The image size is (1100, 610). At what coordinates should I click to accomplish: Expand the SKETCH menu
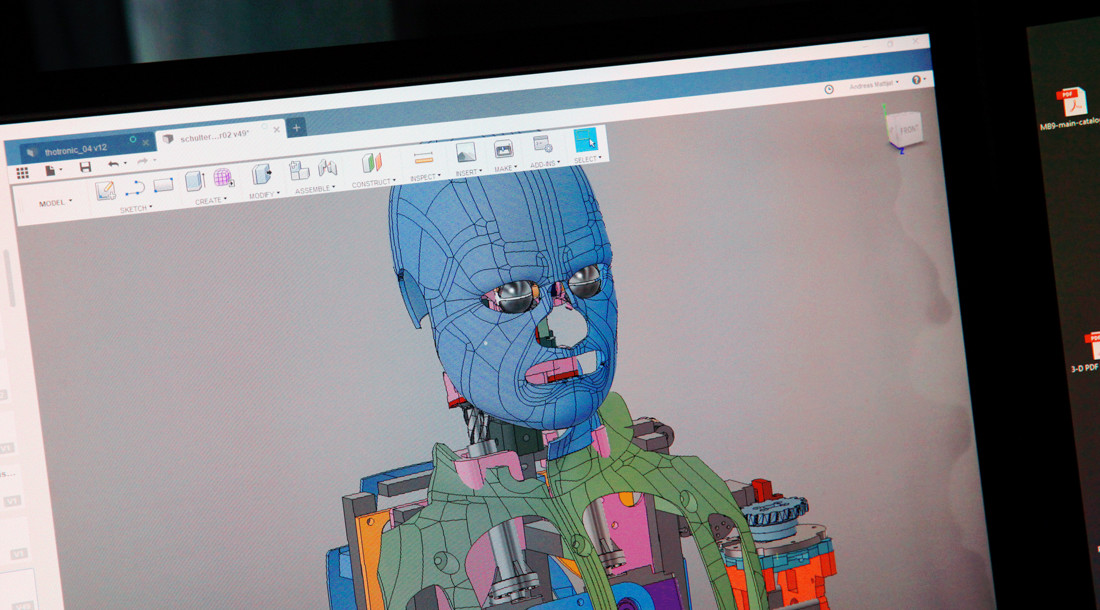coord(135,209)
